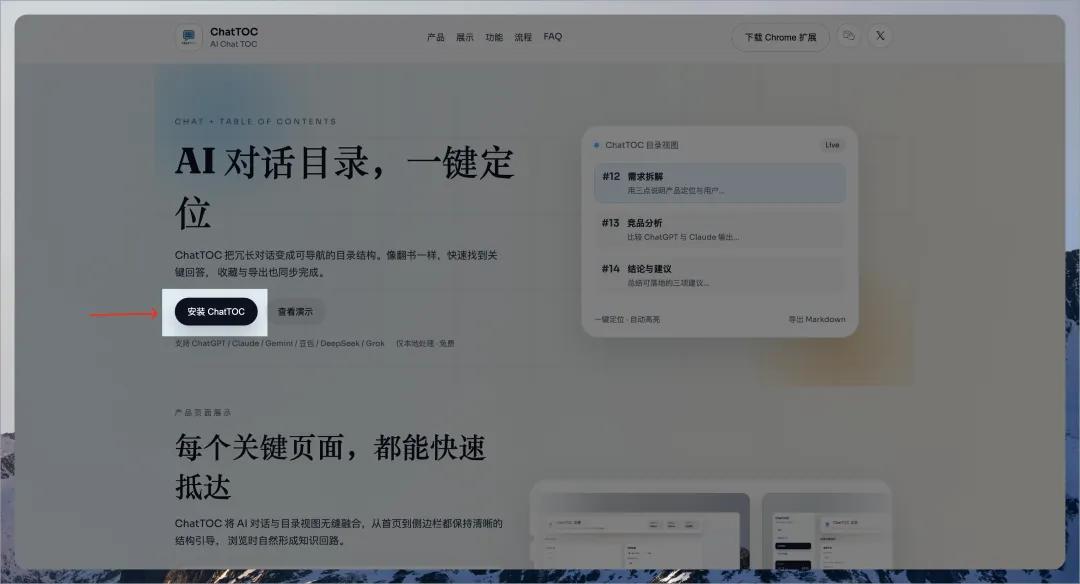Select the #12 需求拆解 entry
The width and height of the screenshot is (1080, 584).
click(720, 183)
